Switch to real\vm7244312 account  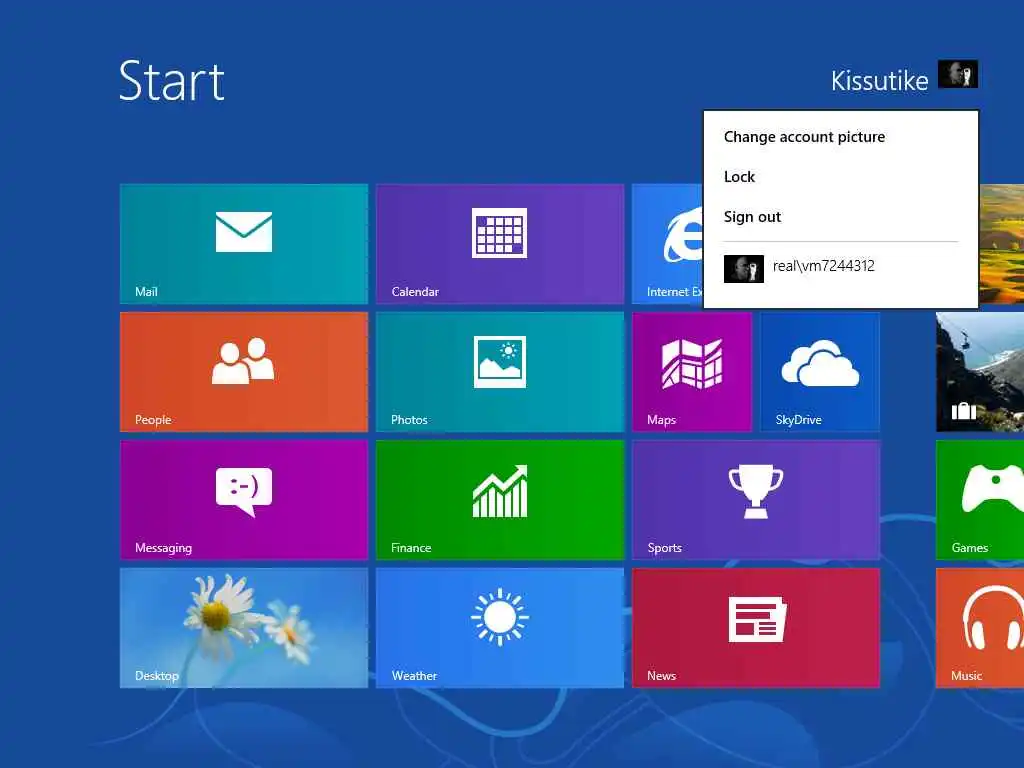pyautogui.click(x=840, y=268)
